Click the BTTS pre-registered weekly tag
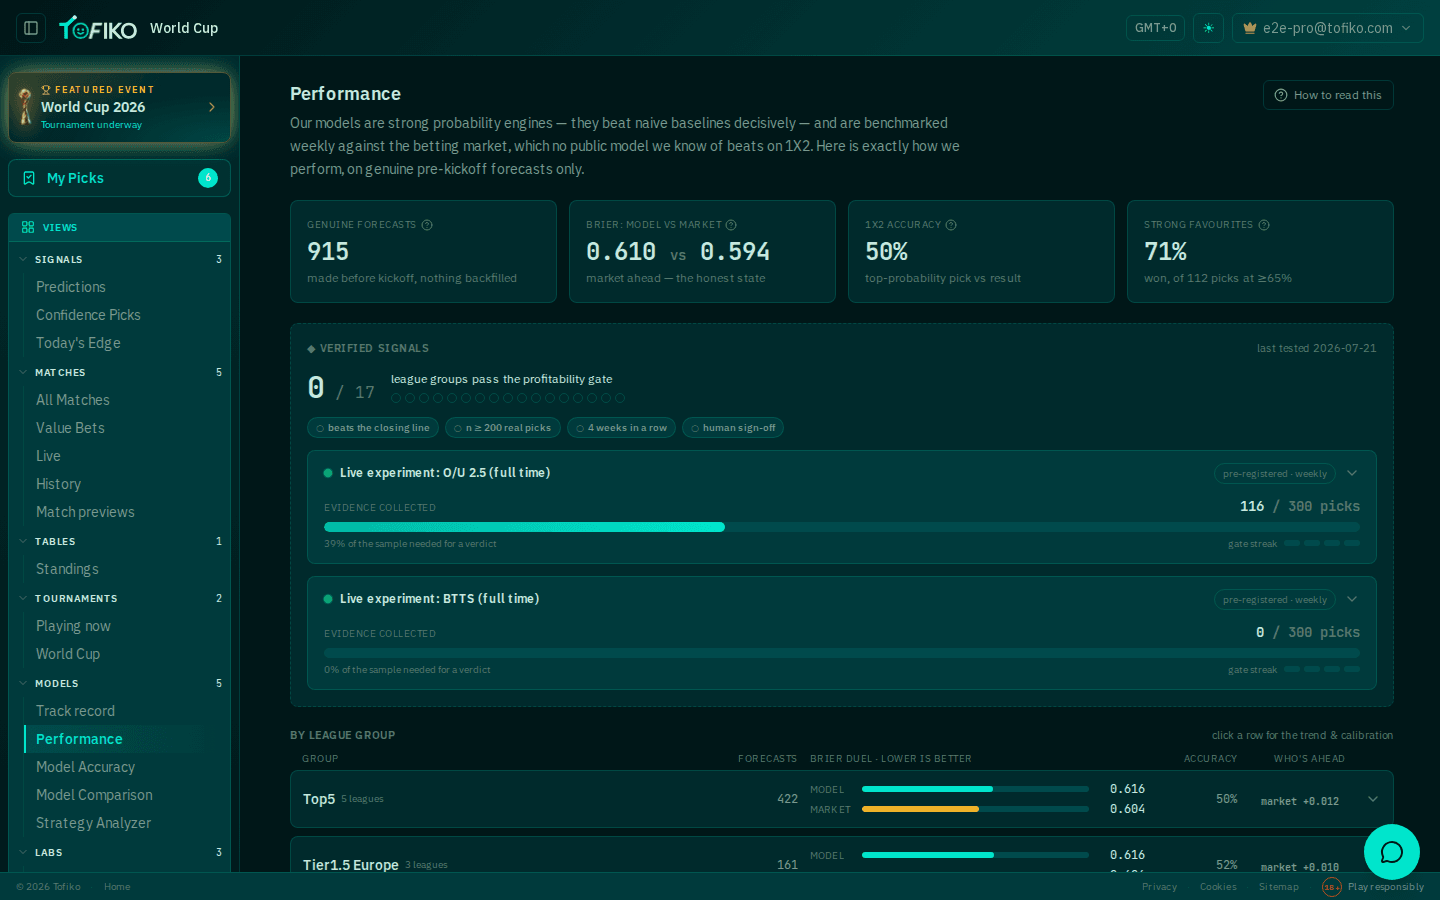Viewport: 1440px width, 900px height. click(x=1275, y=600)
